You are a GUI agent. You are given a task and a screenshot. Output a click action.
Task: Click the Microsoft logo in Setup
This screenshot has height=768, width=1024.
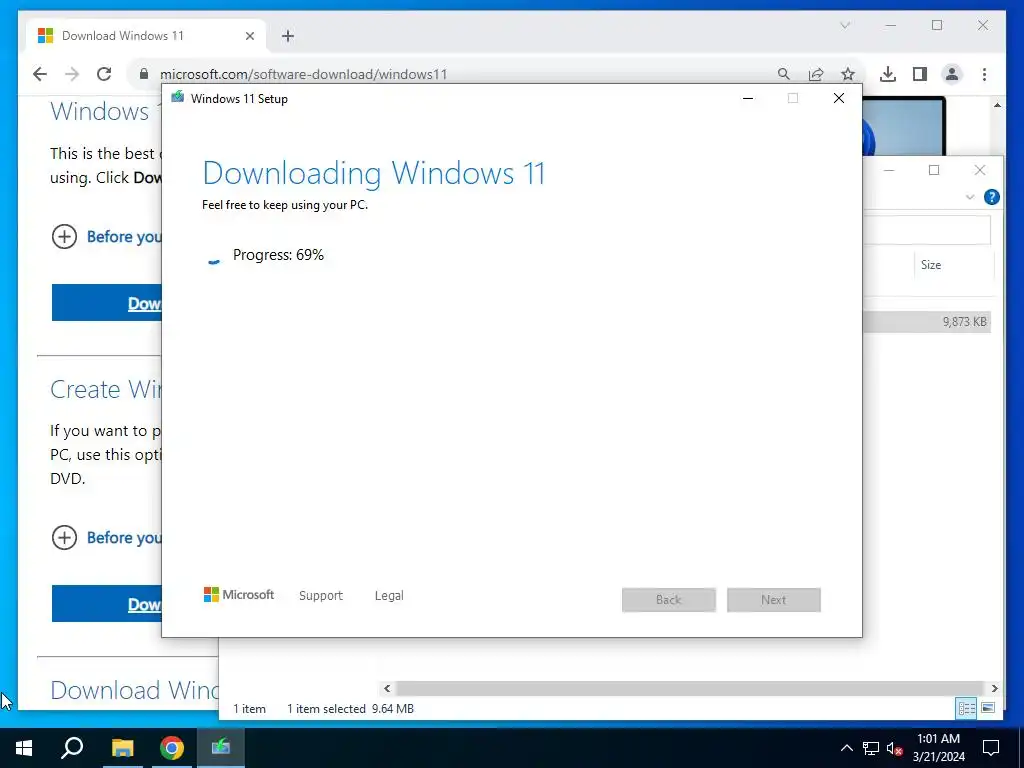[239, 595]
